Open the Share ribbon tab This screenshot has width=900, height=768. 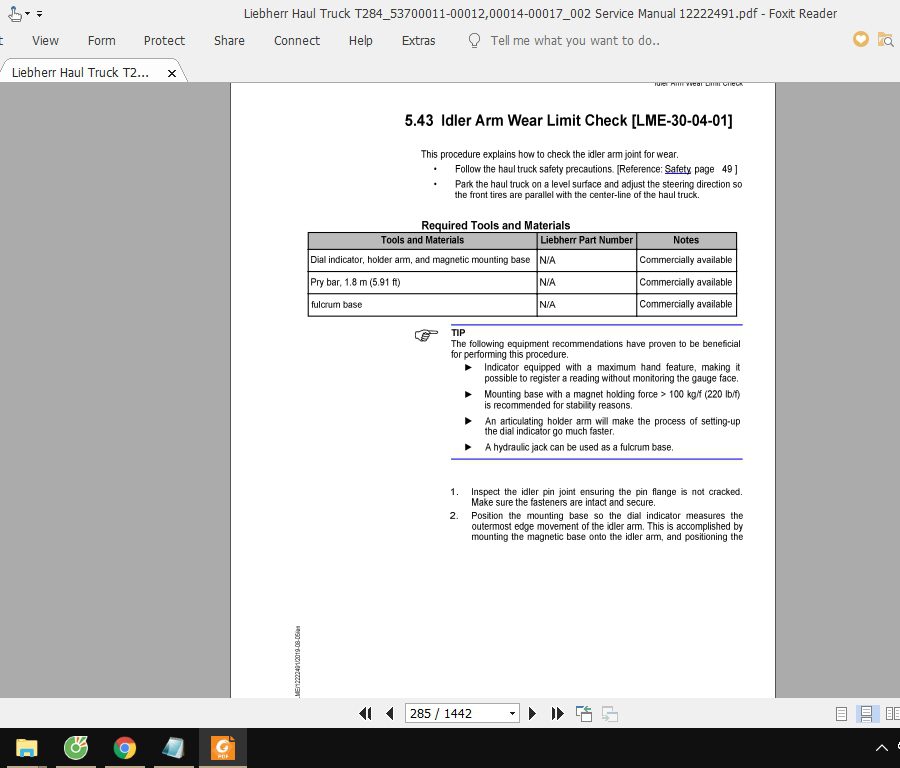pos(229,41)
